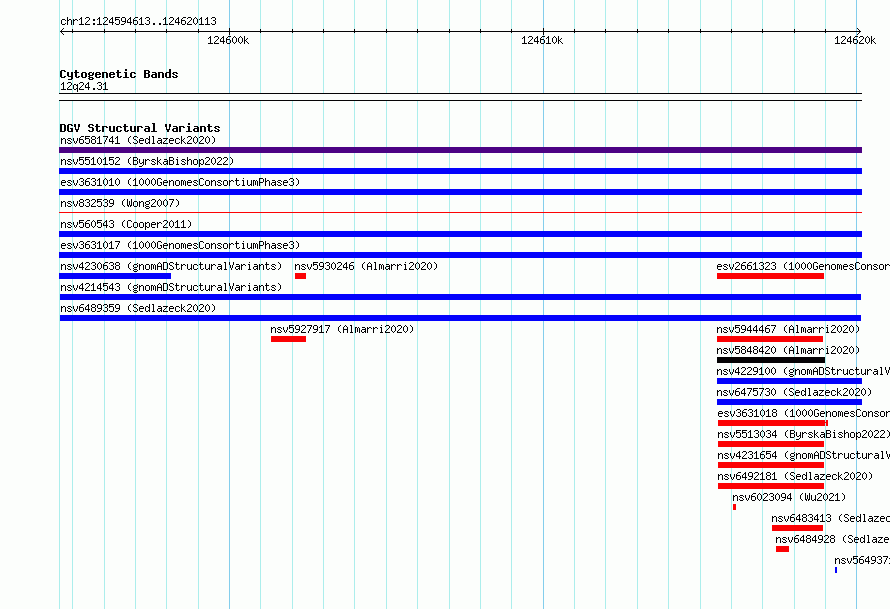Select the red nsv6492181 variant bar

(x=771, y=486)
